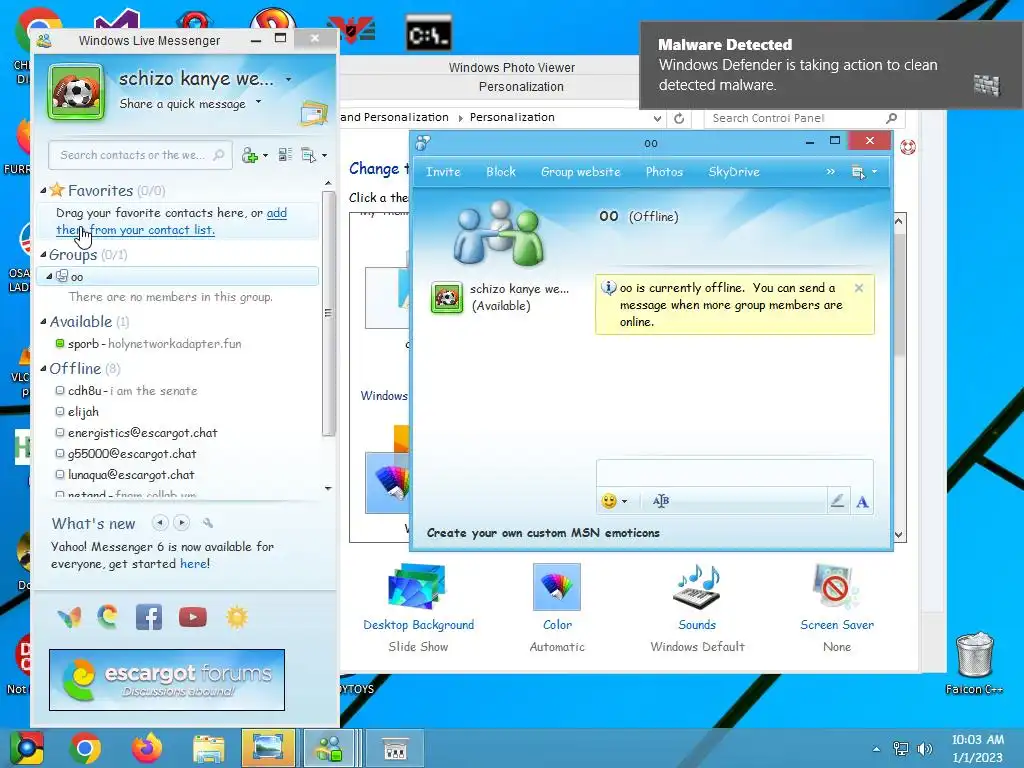1024x768 pixels.
Task: Collapse the Offline contacts section
Action: click(43, 368)
